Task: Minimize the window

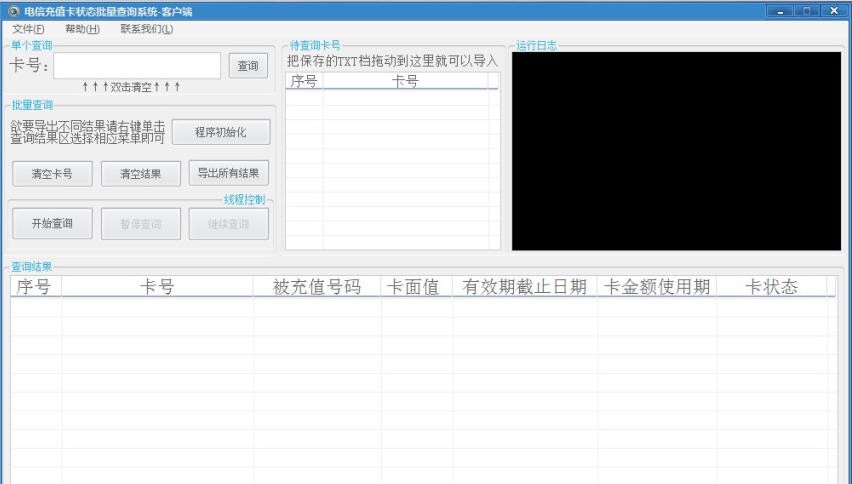Action: [780, 10]
